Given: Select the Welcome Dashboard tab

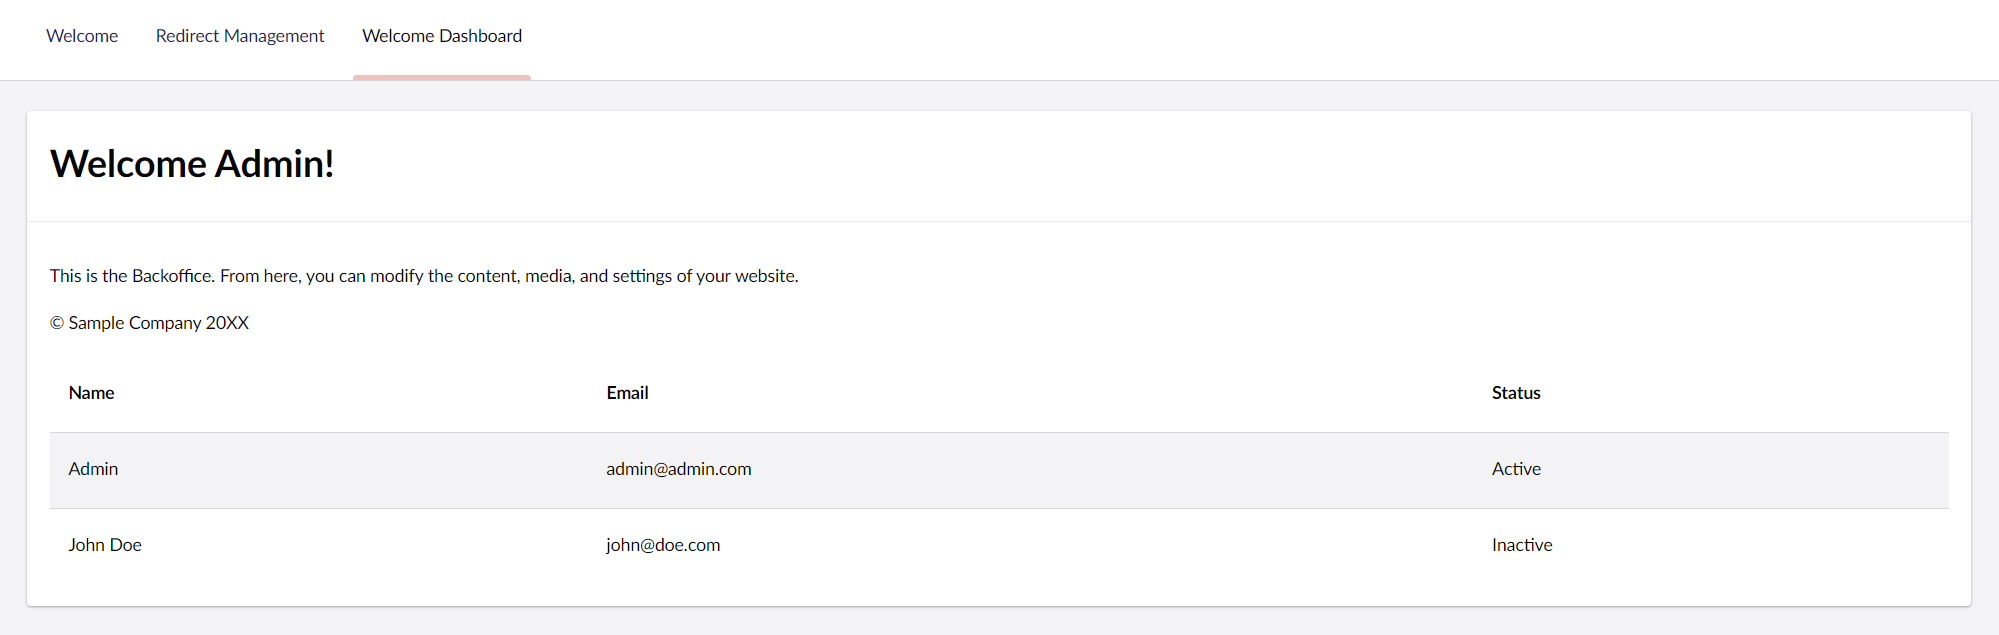Looking at the screenshot, I should (442, 36).
